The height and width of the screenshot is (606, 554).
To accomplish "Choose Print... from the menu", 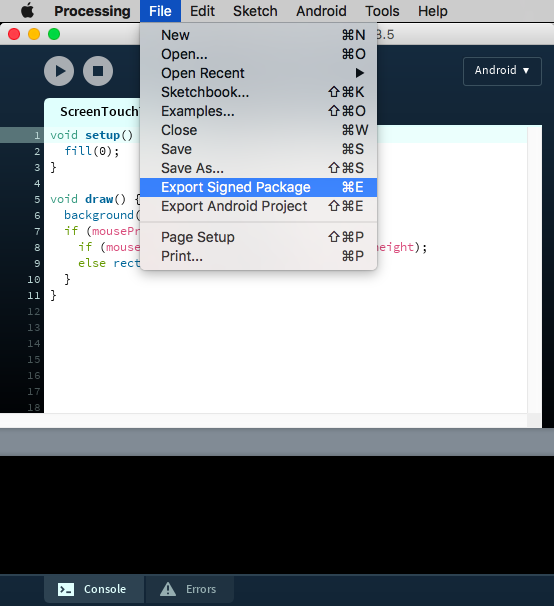I will point(258,256).
